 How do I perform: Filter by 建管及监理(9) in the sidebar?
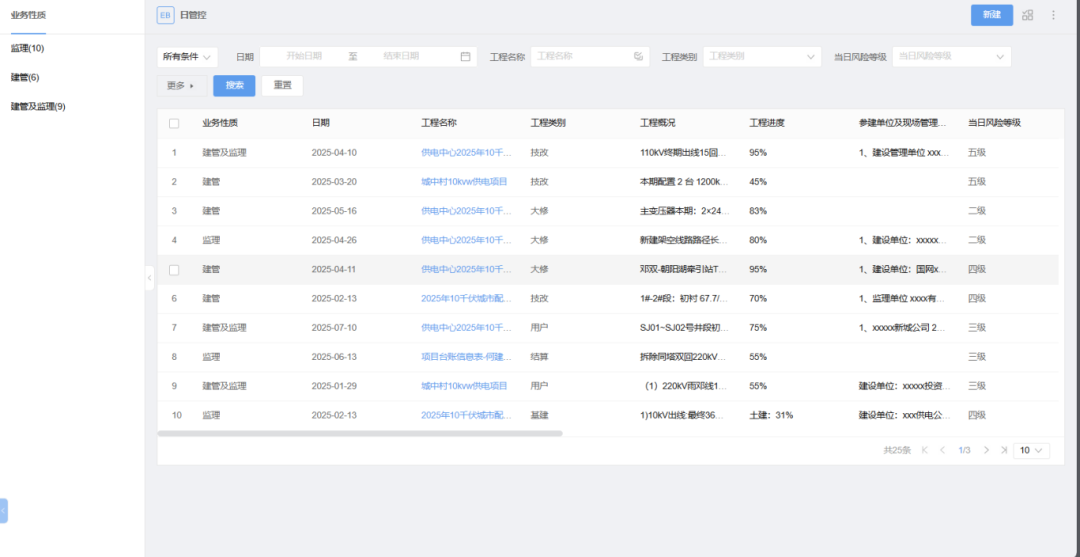tap(38, 107)
